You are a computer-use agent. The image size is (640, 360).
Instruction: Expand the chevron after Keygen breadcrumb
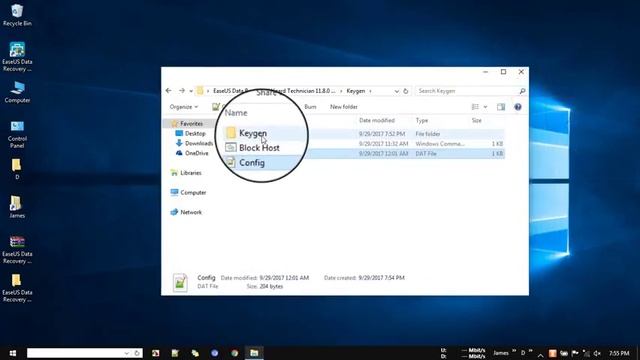[x=370, y=91]
